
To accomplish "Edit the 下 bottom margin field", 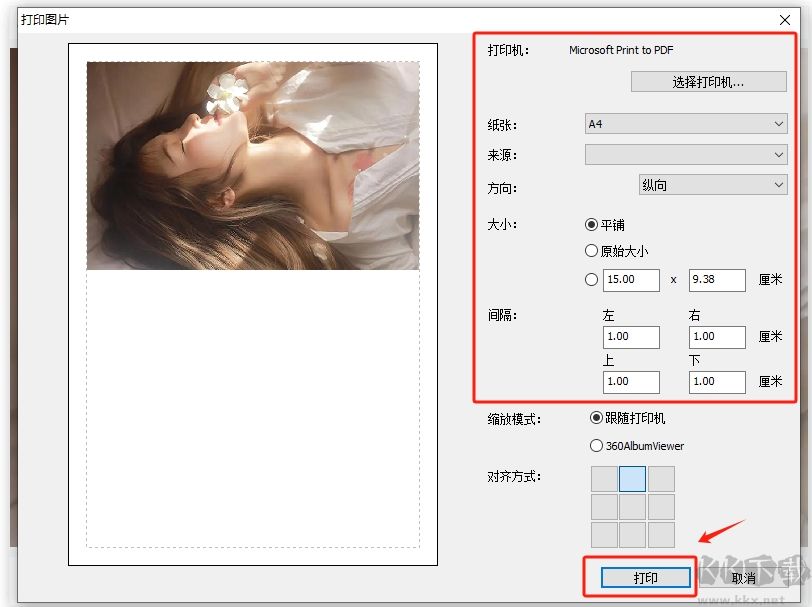I will (717, 382).
